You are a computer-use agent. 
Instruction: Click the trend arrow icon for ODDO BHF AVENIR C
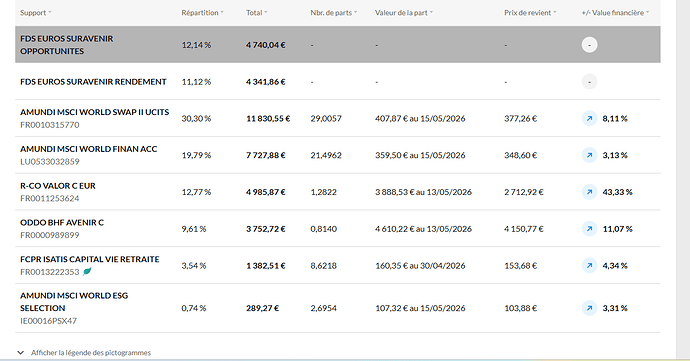coord(589,229)
